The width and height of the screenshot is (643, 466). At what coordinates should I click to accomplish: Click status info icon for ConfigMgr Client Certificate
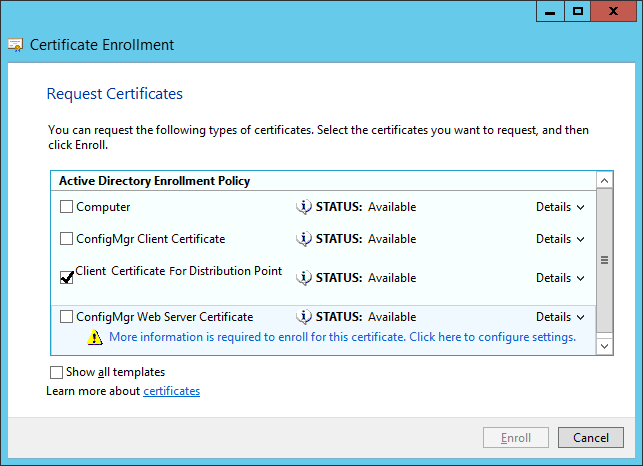coord(304,239)
